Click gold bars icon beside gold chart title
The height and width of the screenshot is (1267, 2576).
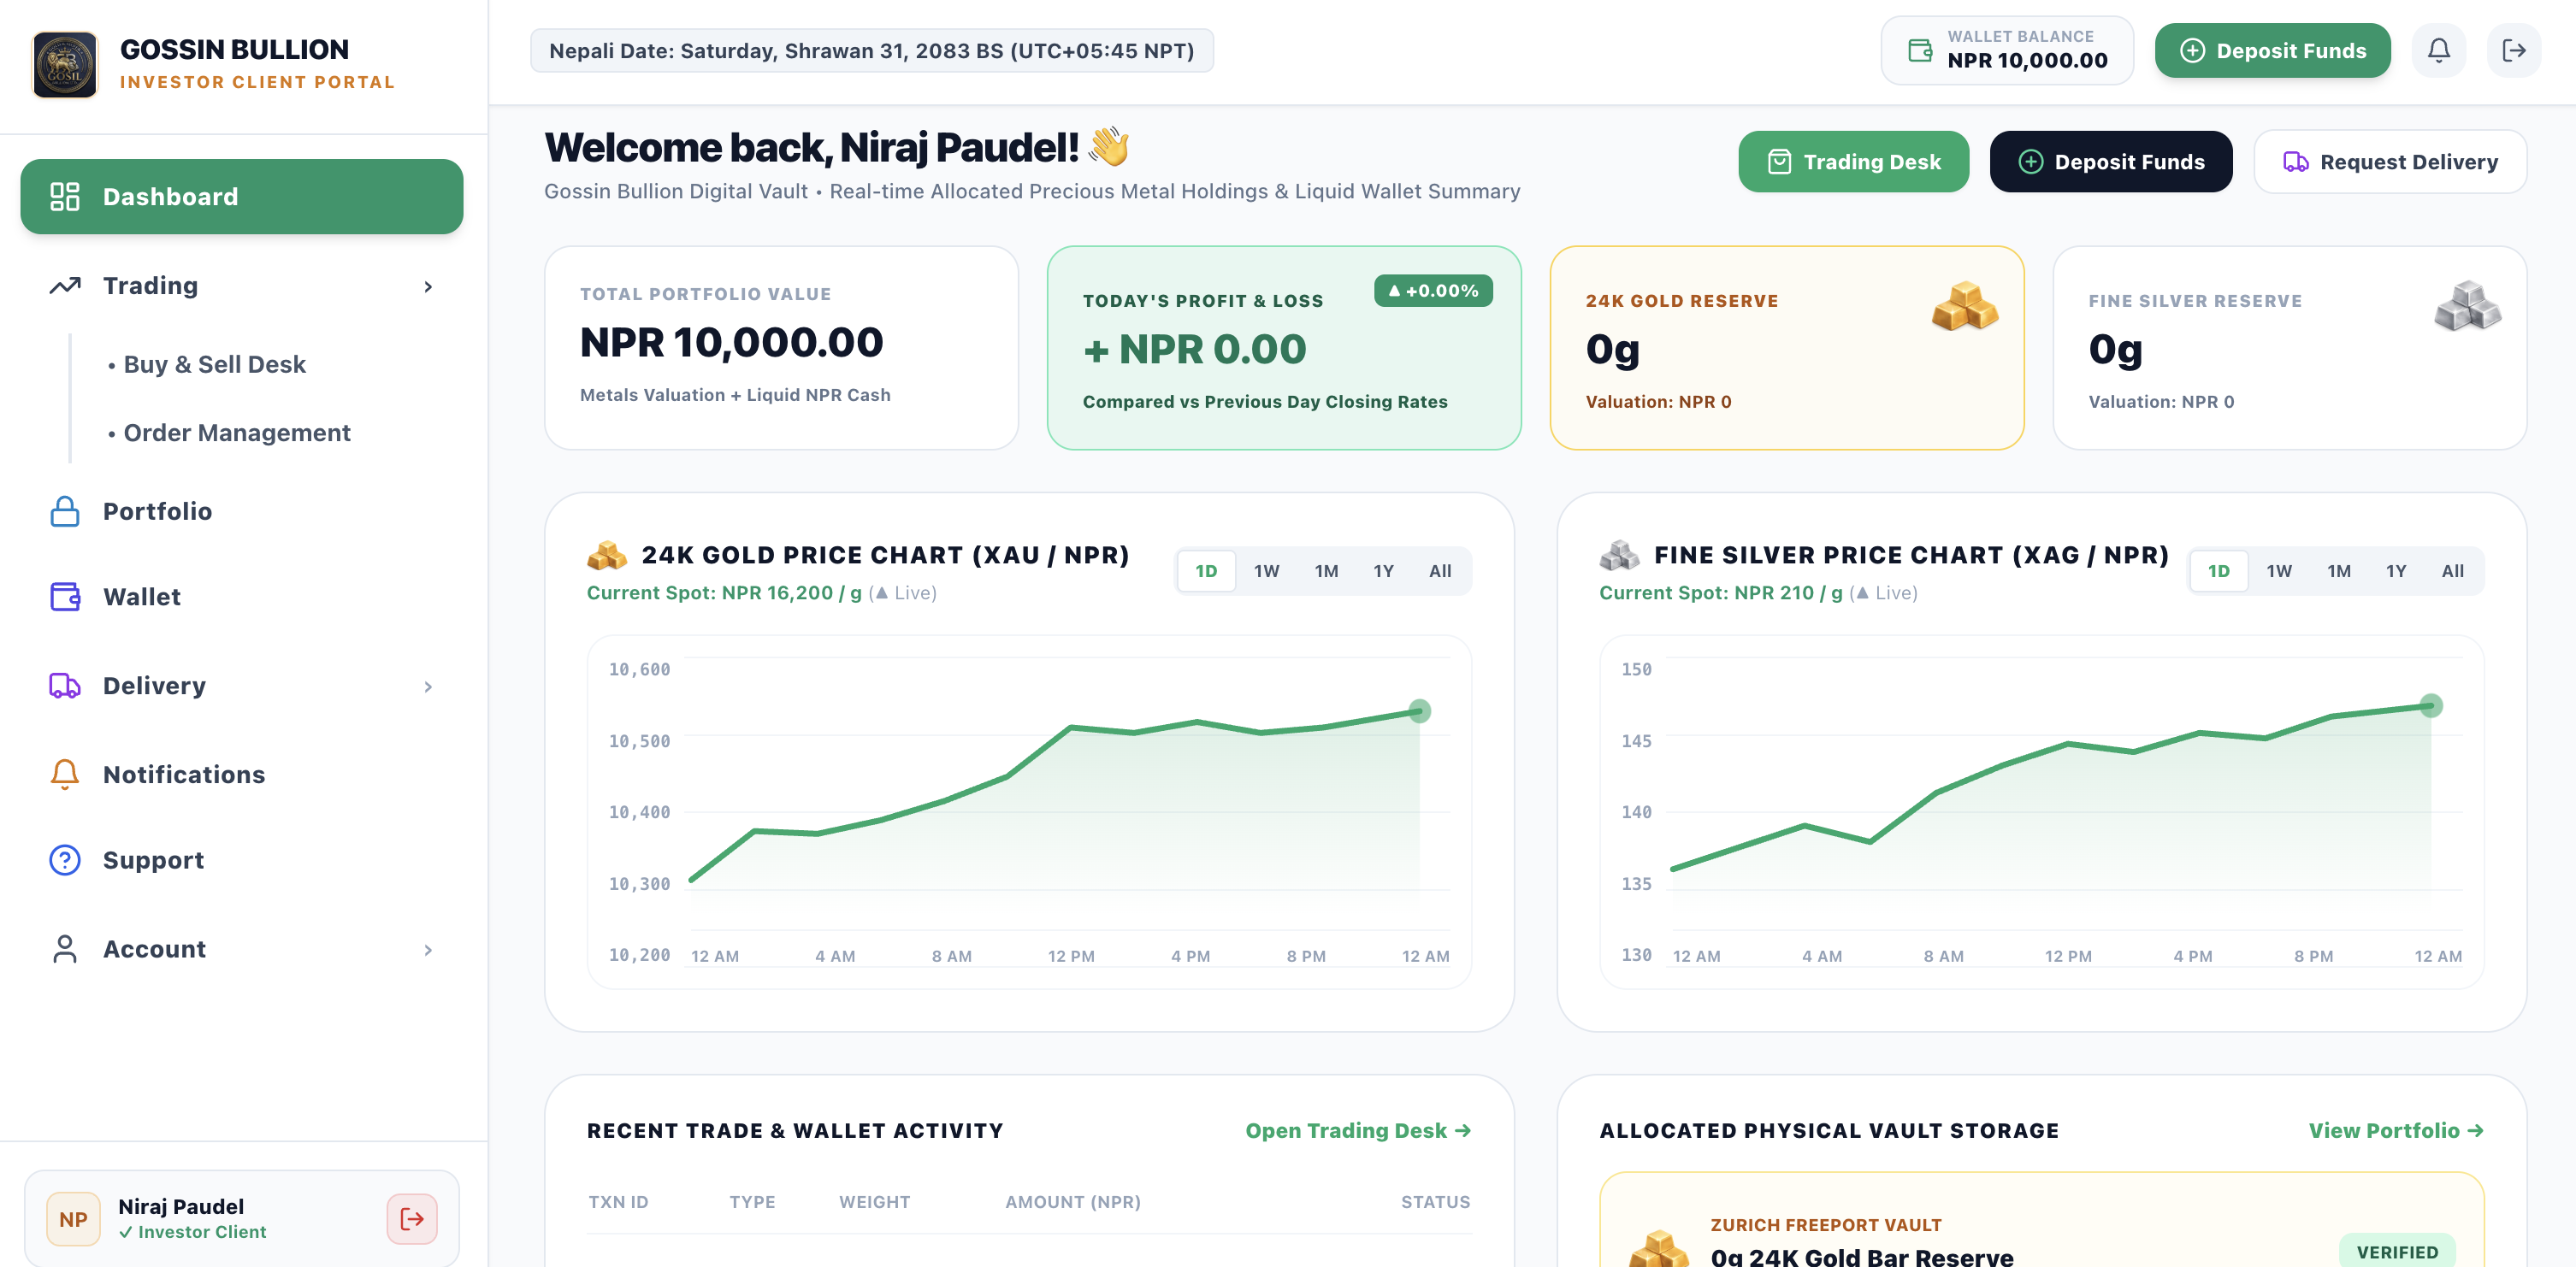[607, 555]
